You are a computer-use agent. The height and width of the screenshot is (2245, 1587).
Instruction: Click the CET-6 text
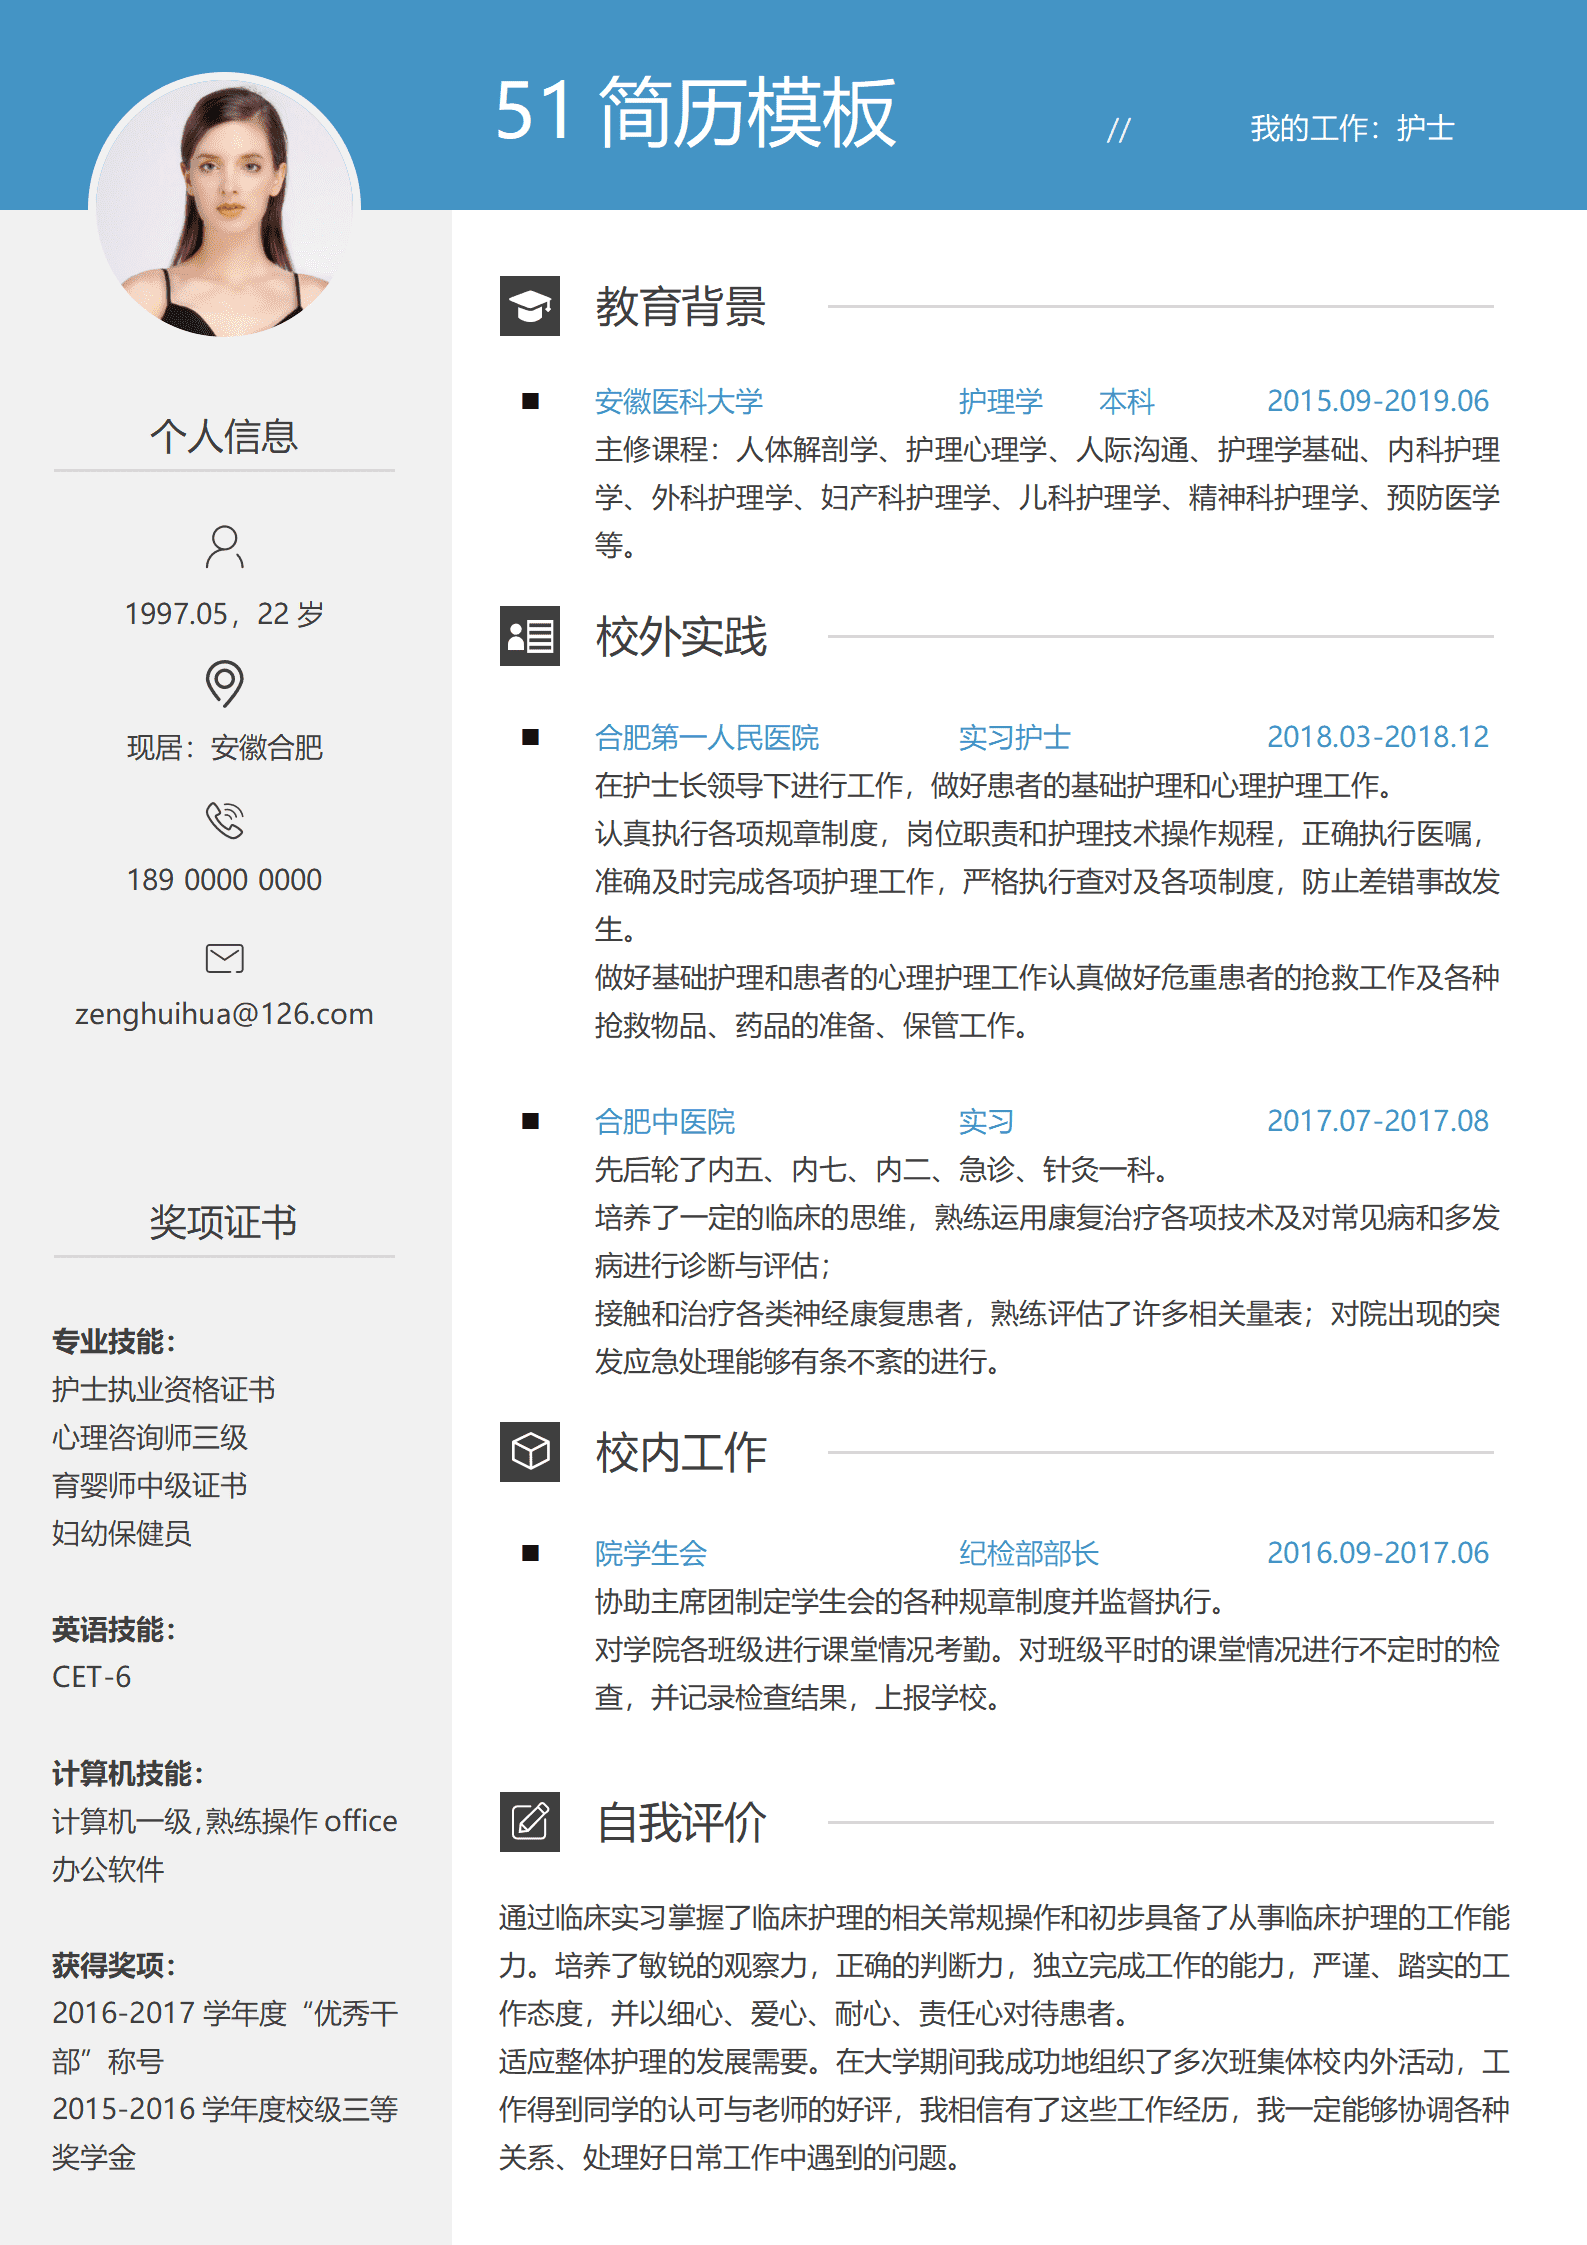click(x=91, y=1677)
